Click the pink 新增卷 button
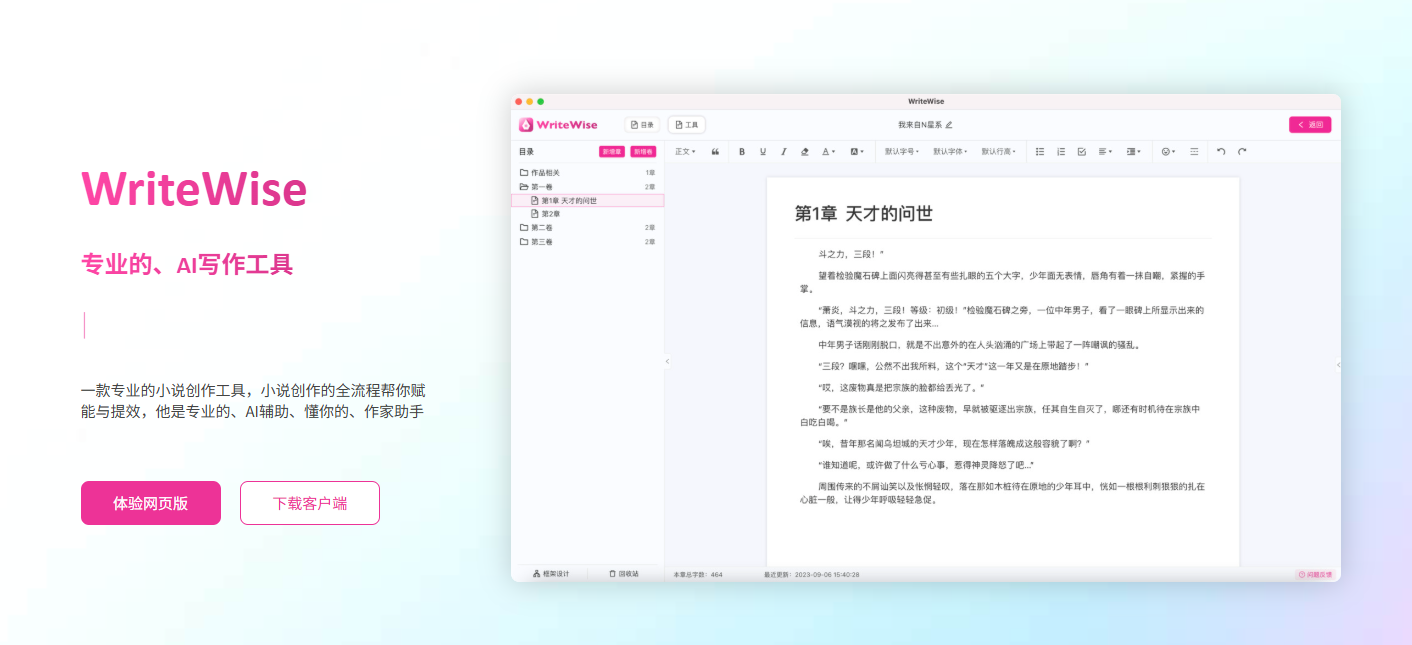 tap(643, 152)
